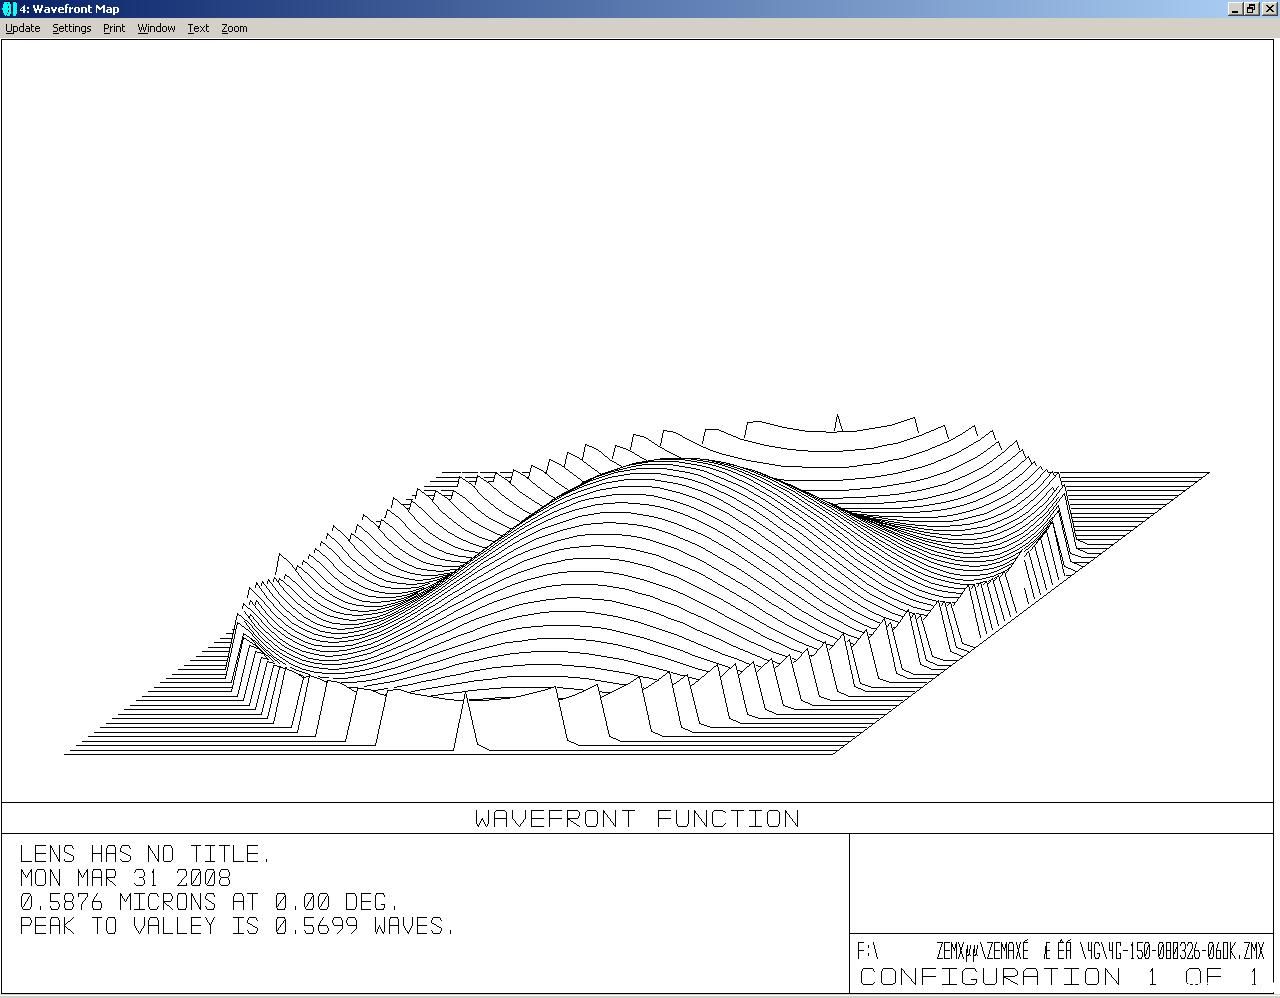Minimize the Wavefront Map window
The width and height of the screenshot is (1280, 998).
[1236, 9]
